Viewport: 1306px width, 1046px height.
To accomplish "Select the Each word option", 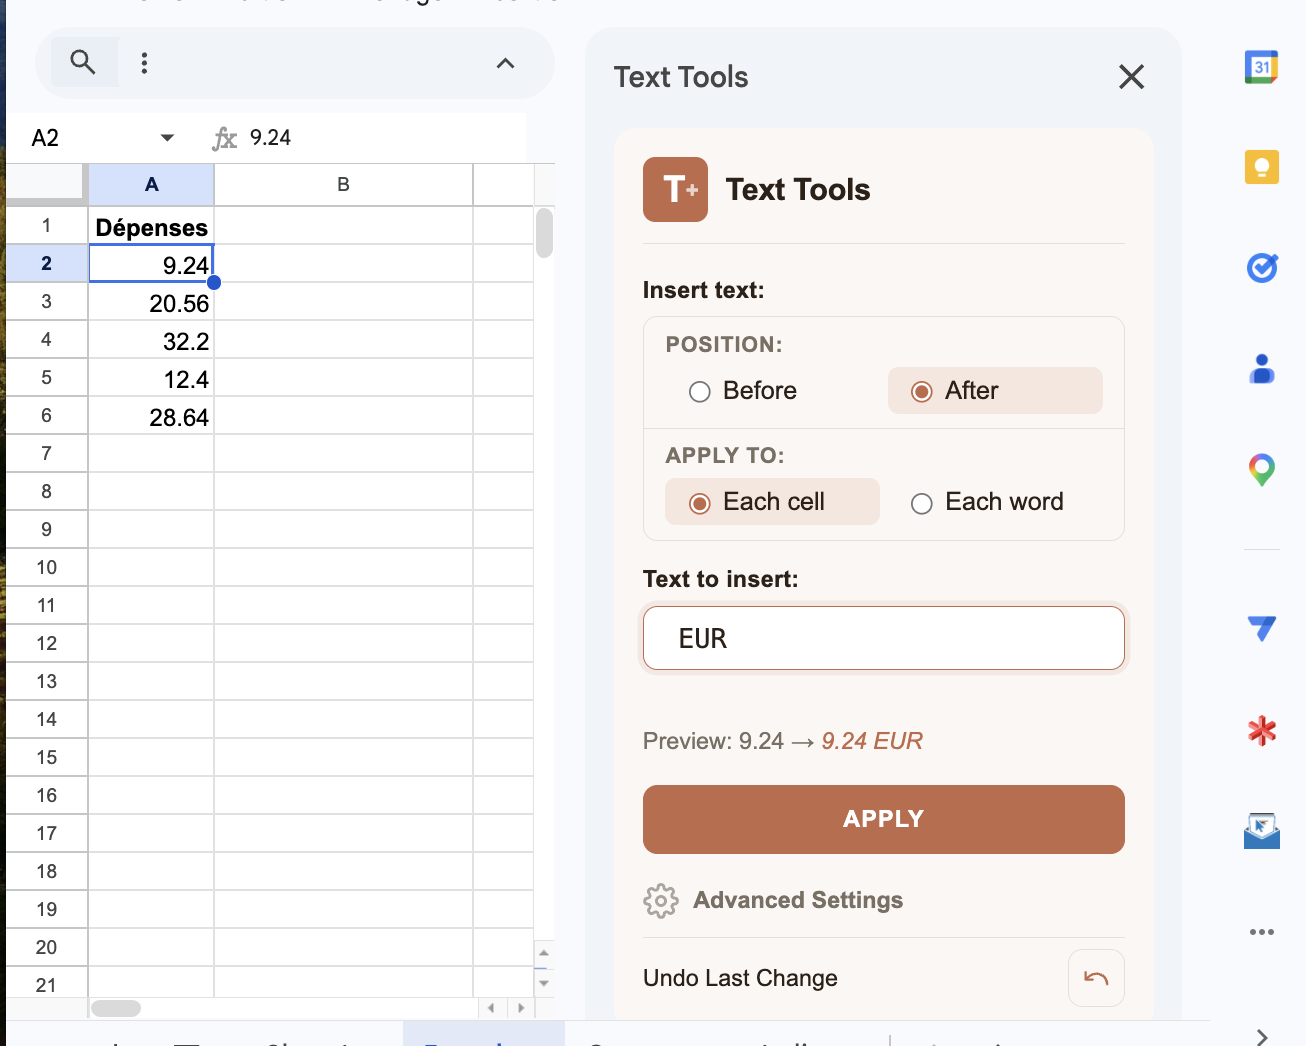I will (x=921, y=503).
